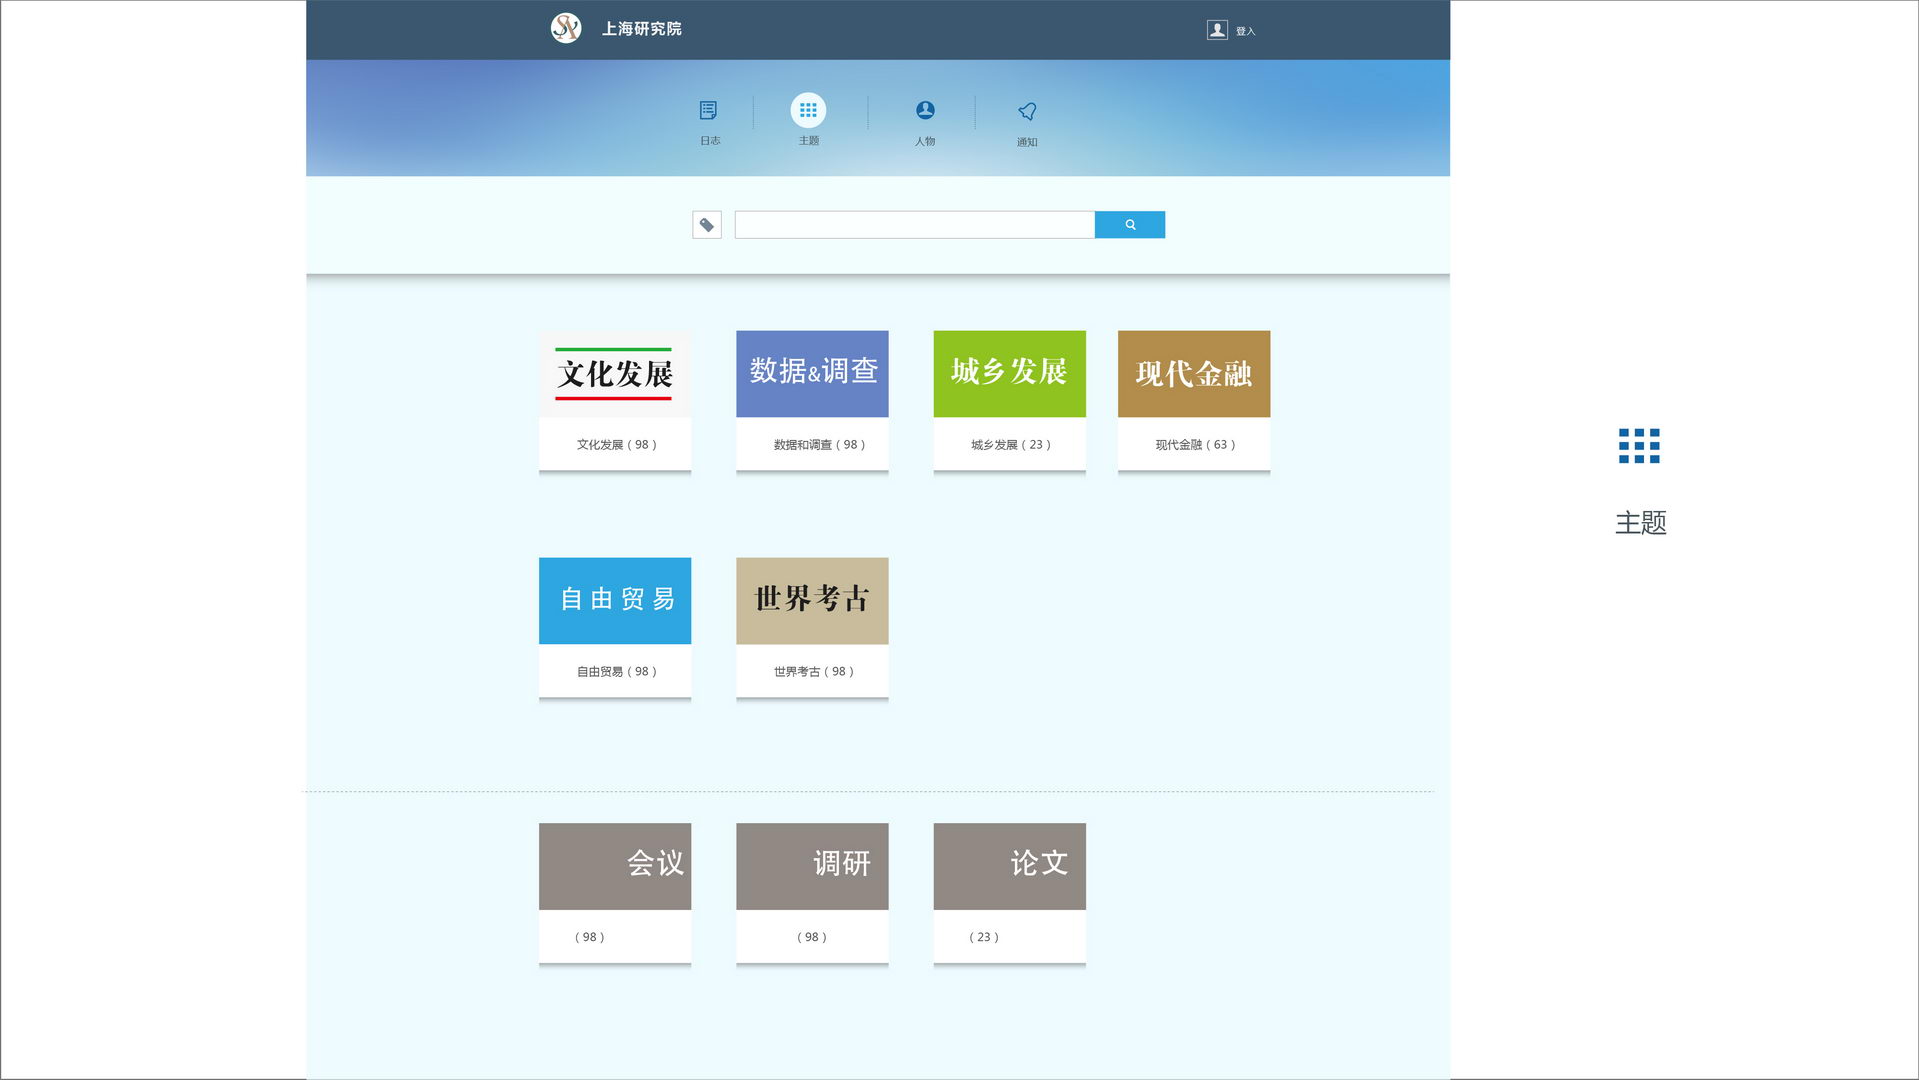
Task: Open the 通知 notification bell icon
Action: tap(1027, 111)
